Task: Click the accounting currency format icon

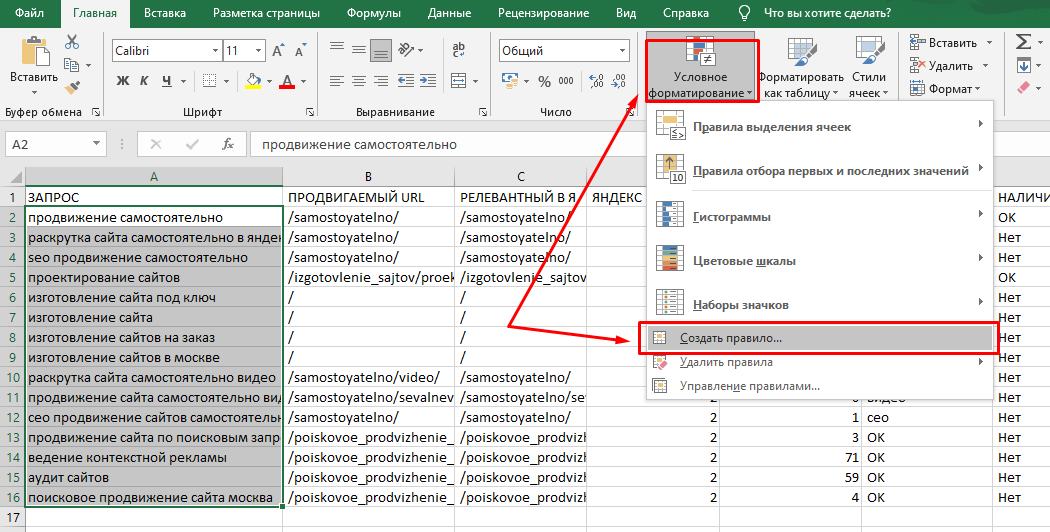Action: 510,81
